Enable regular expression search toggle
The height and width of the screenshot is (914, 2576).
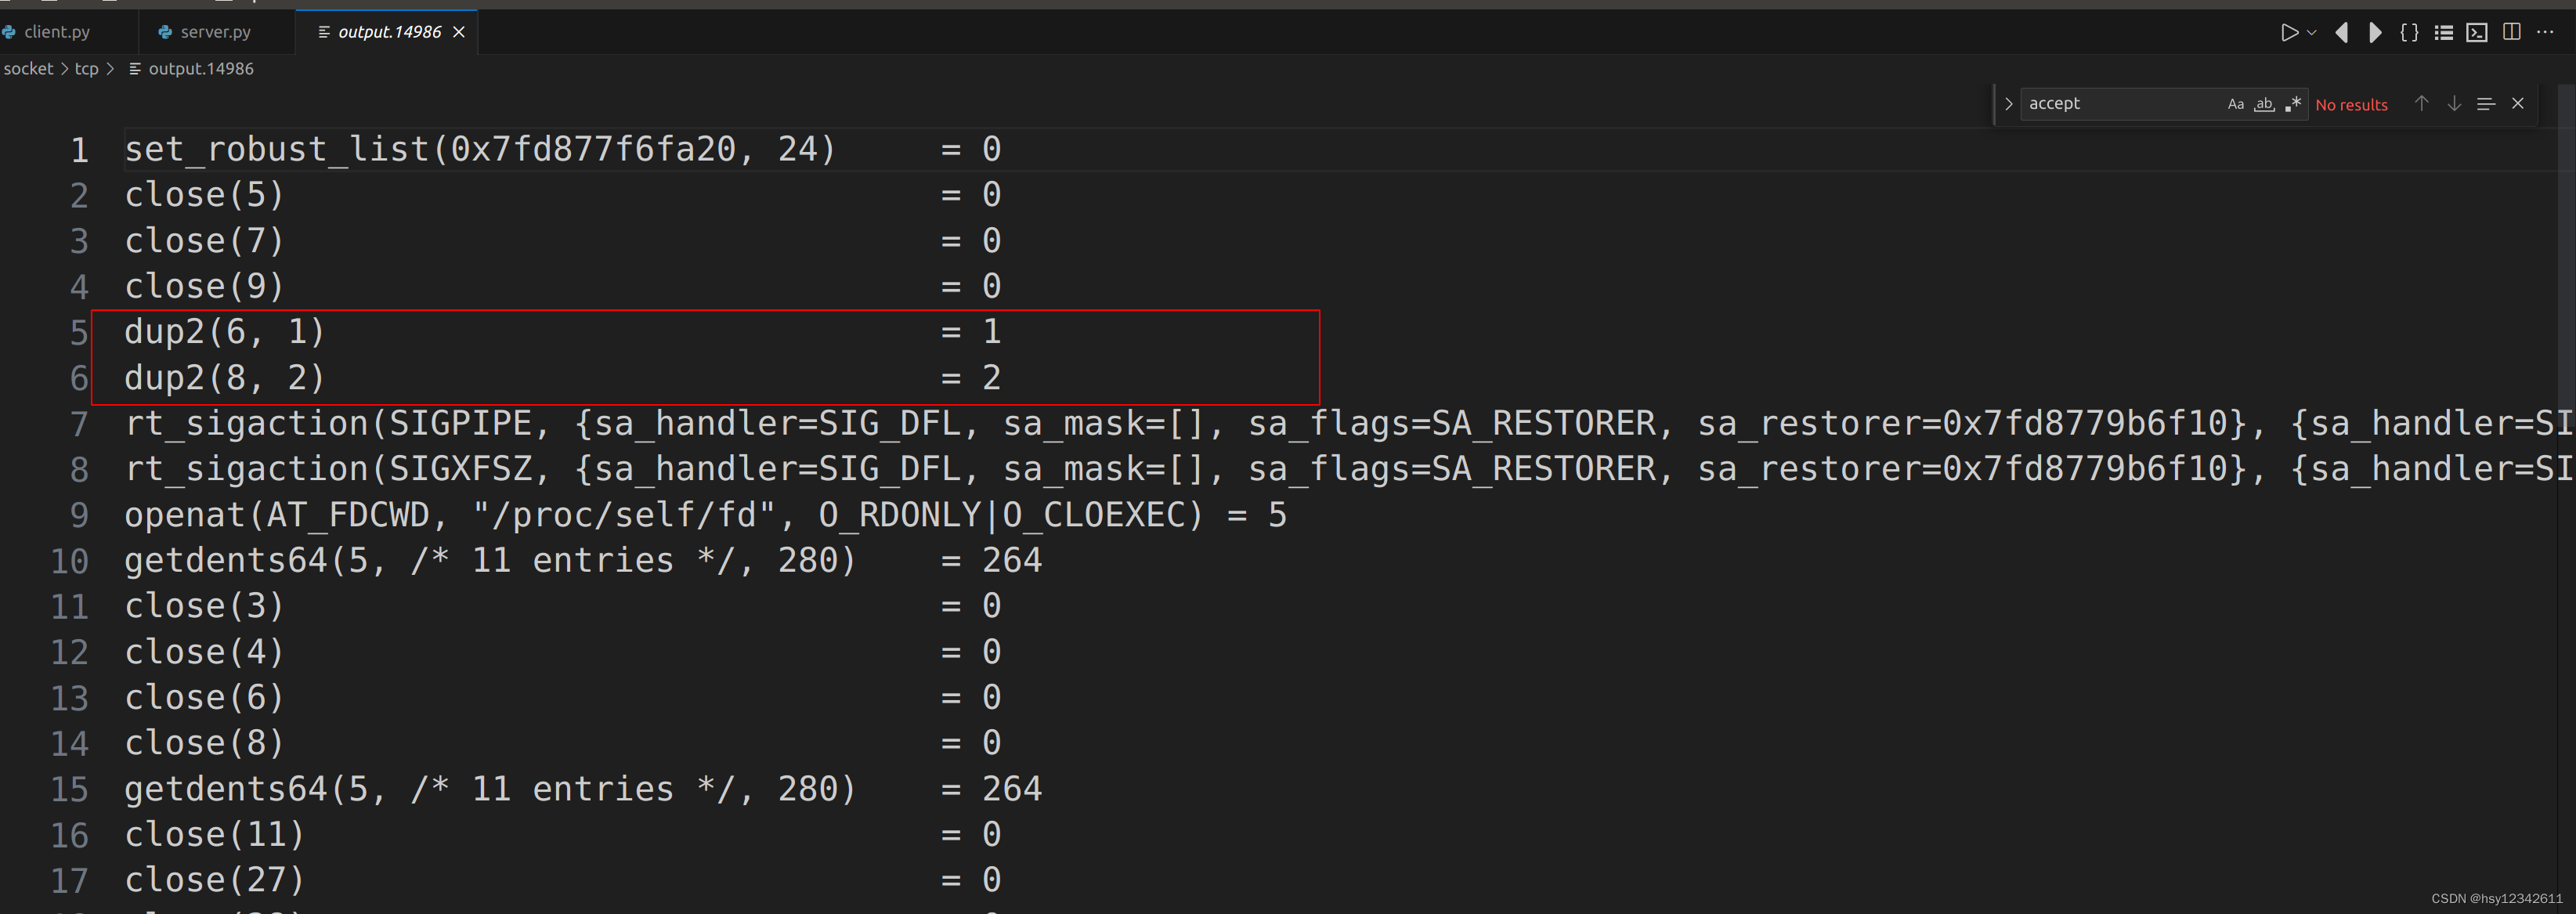[2293, 104]
